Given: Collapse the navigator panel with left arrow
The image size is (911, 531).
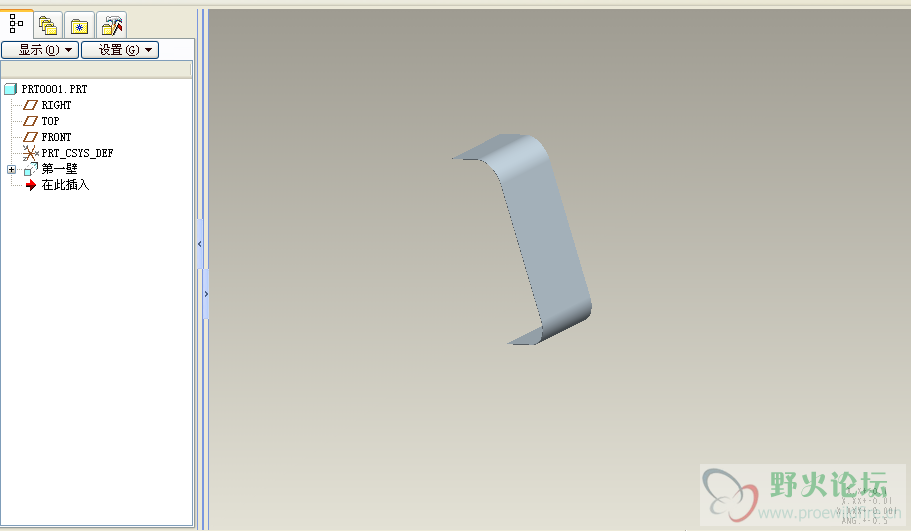Looking at the screenshot, I should (x=199, y=244).
